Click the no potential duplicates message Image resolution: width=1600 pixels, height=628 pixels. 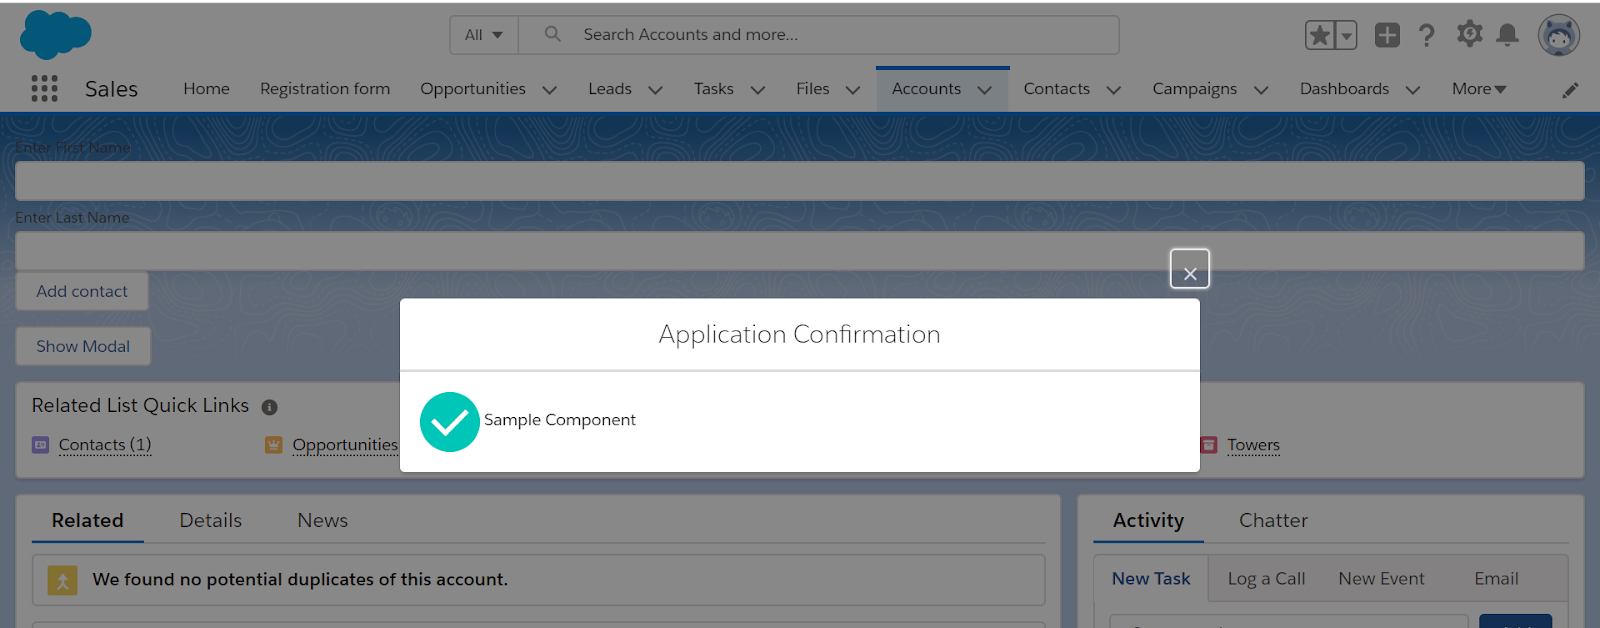tap(300, 580)
